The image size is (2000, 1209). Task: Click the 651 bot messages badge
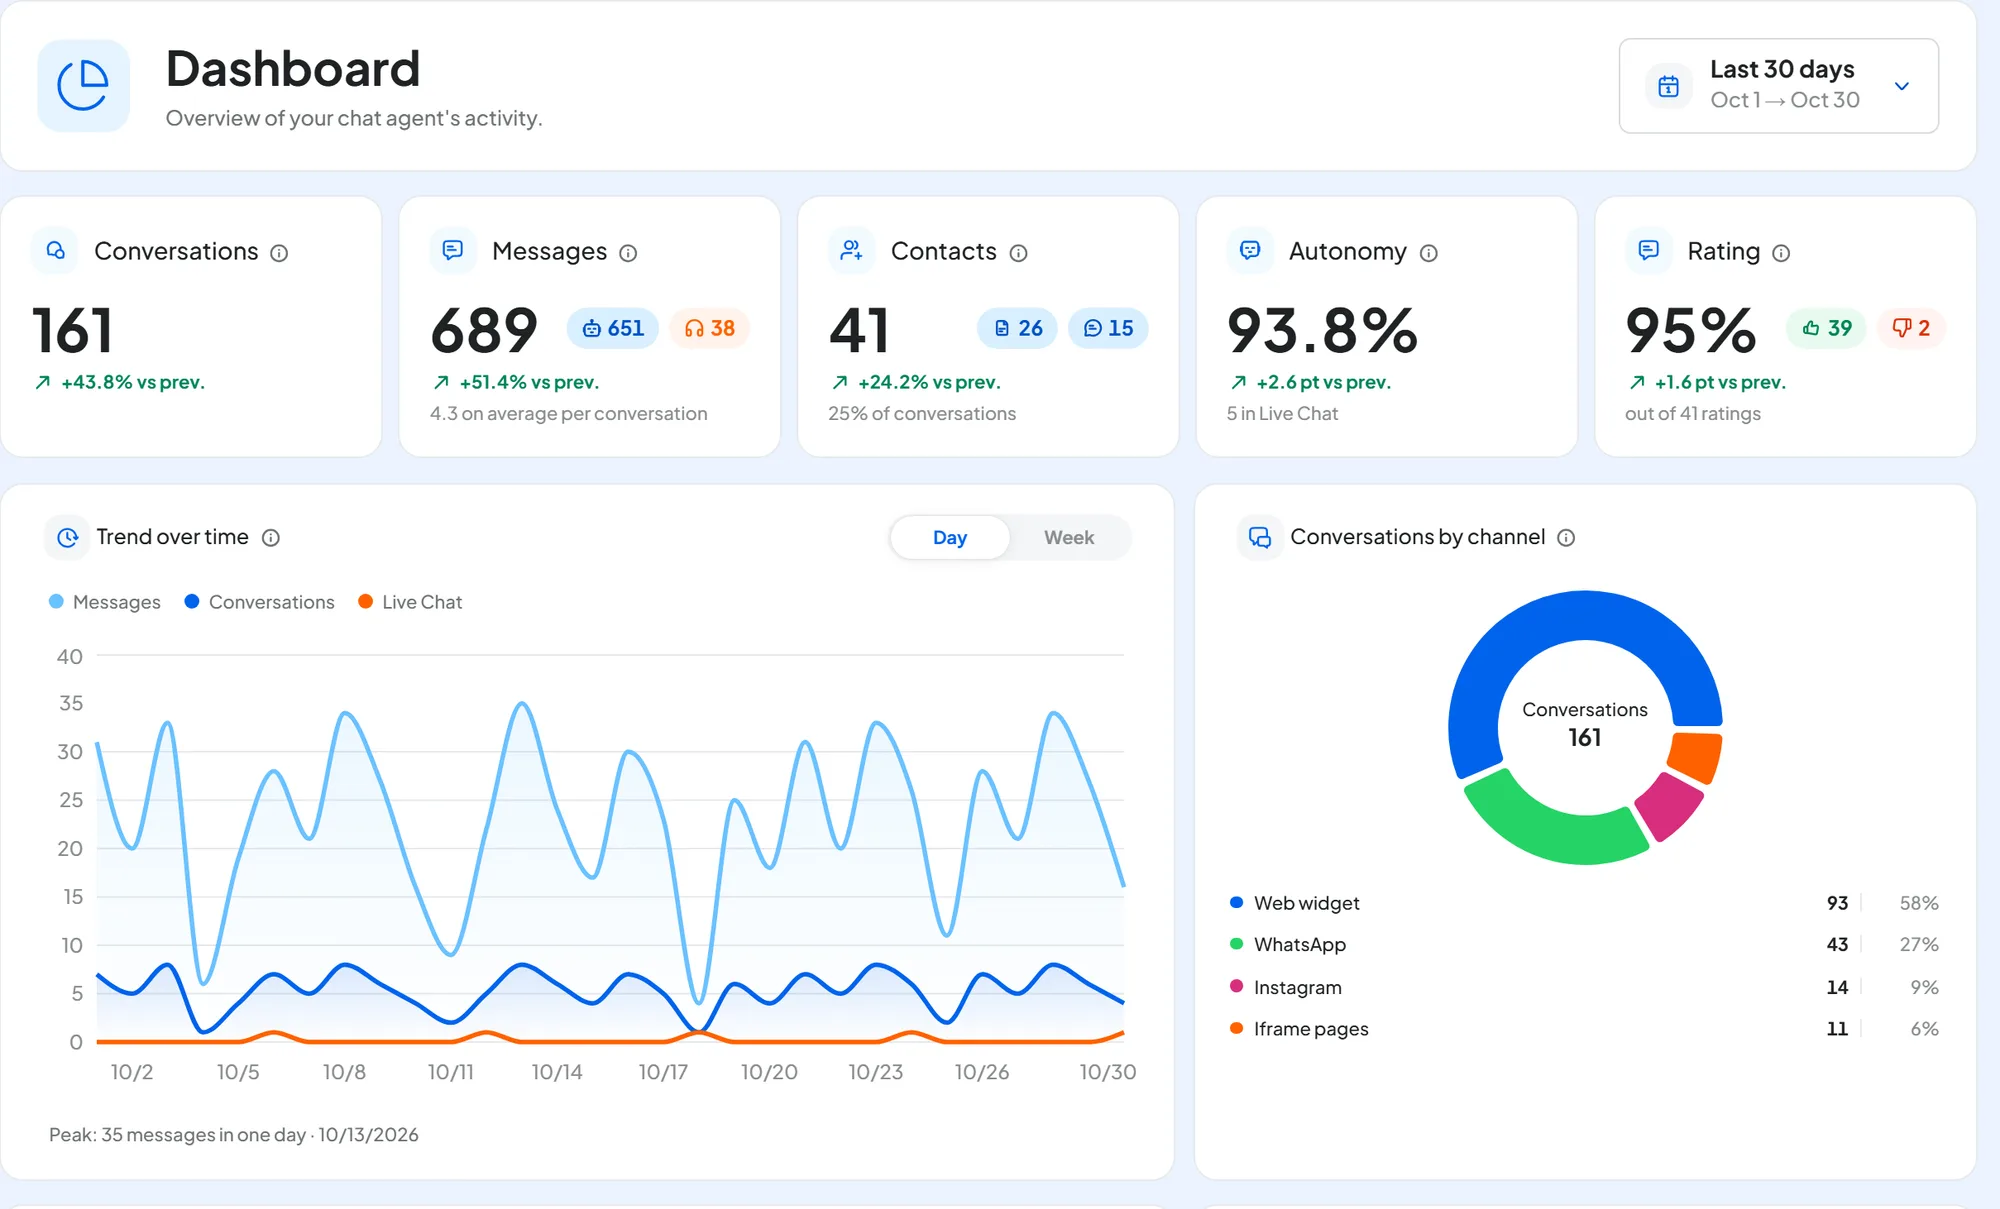[x=613, y=328]
